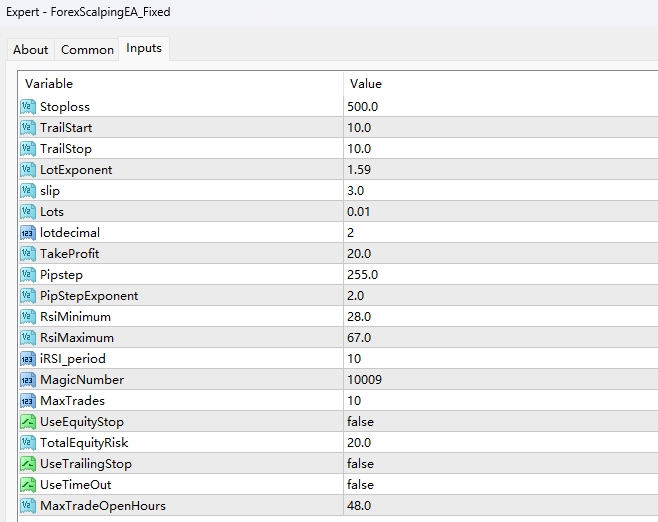Click the Lots variable icon
This screenshot has width=658, height=522.
(28, 211)
